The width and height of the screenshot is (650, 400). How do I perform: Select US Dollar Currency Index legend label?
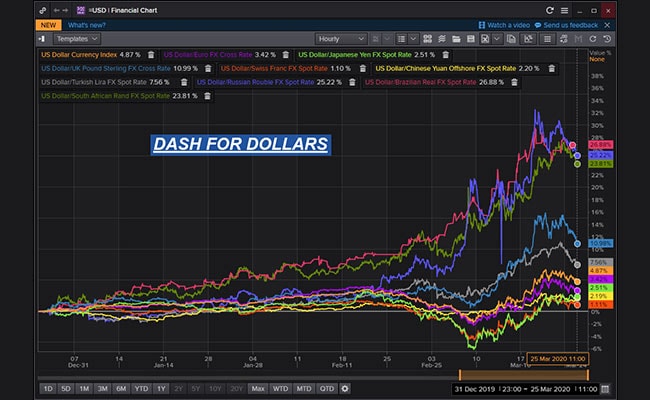pos(79,55)
